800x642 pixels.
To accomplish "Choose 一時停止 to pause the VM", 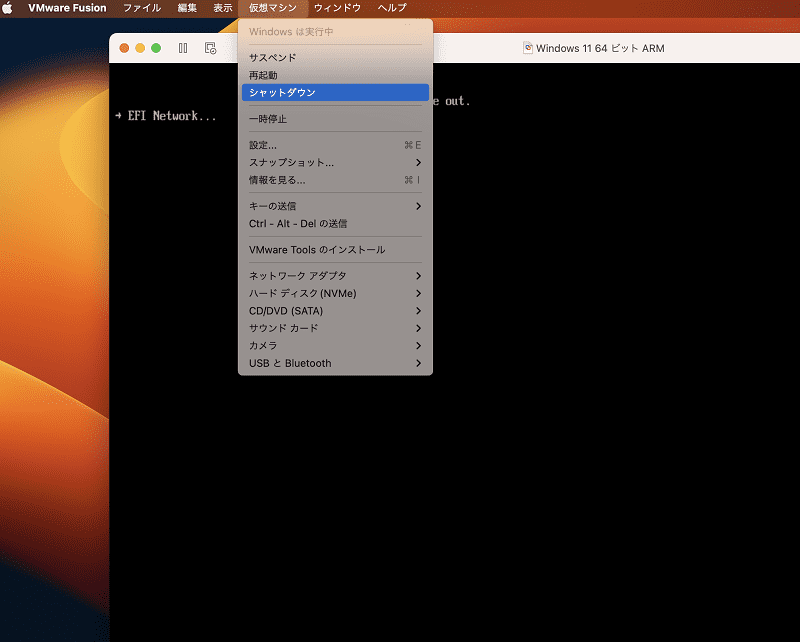I will [335, 119].
